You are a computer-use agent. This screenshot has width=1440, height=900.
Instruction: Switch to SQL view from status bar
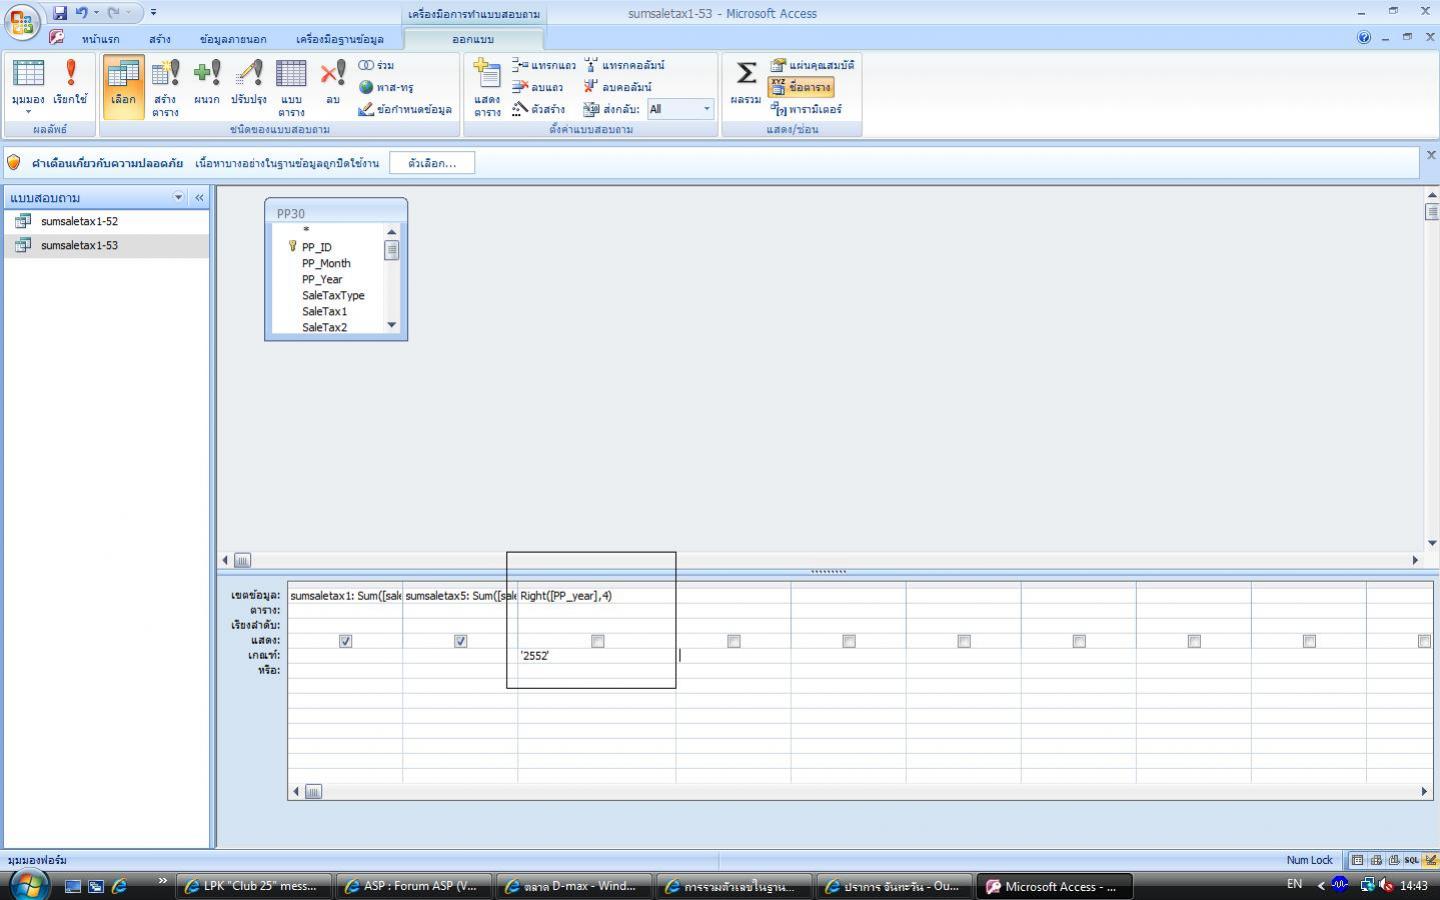click(1411, 860)
